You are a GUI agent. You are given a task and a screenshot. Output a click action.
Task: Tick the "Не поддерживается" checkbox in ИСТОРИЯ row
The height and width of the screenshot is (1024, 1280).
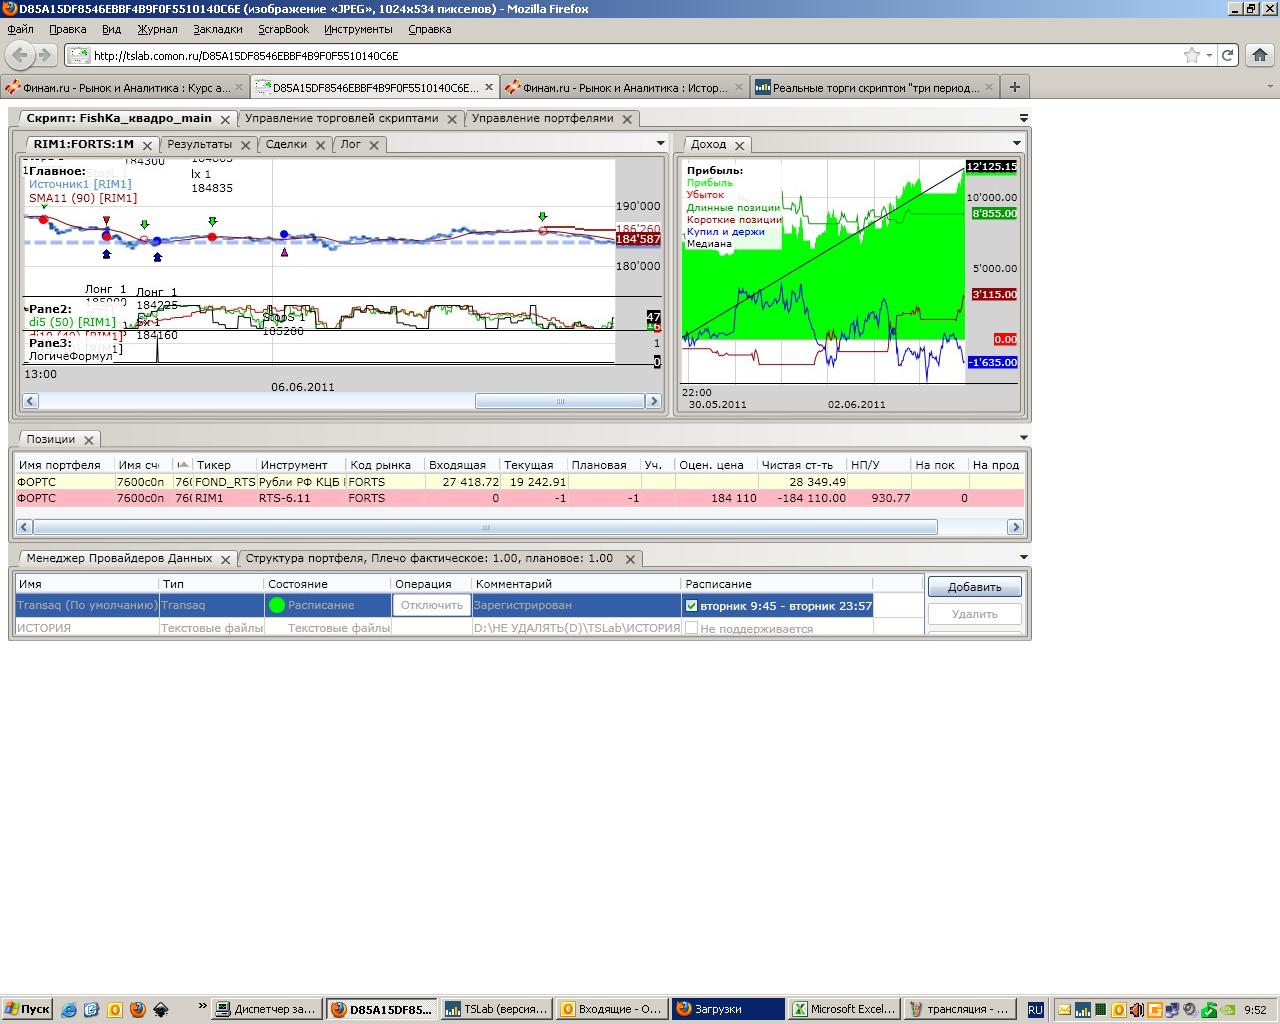691,628
